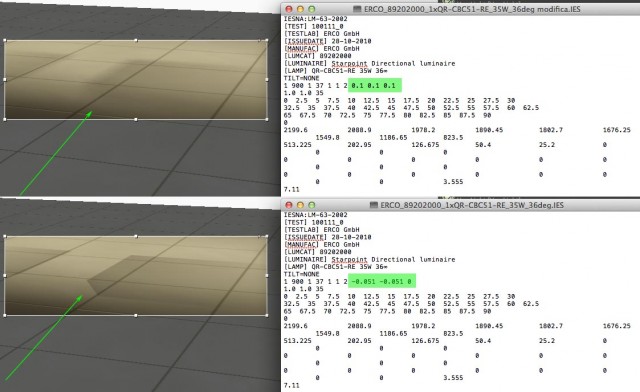This screenshot has width=640, height=392.
Task: Click underlined 'ISSUEDATE' in 36deg.IES original window
Action: tap(305, 237)
